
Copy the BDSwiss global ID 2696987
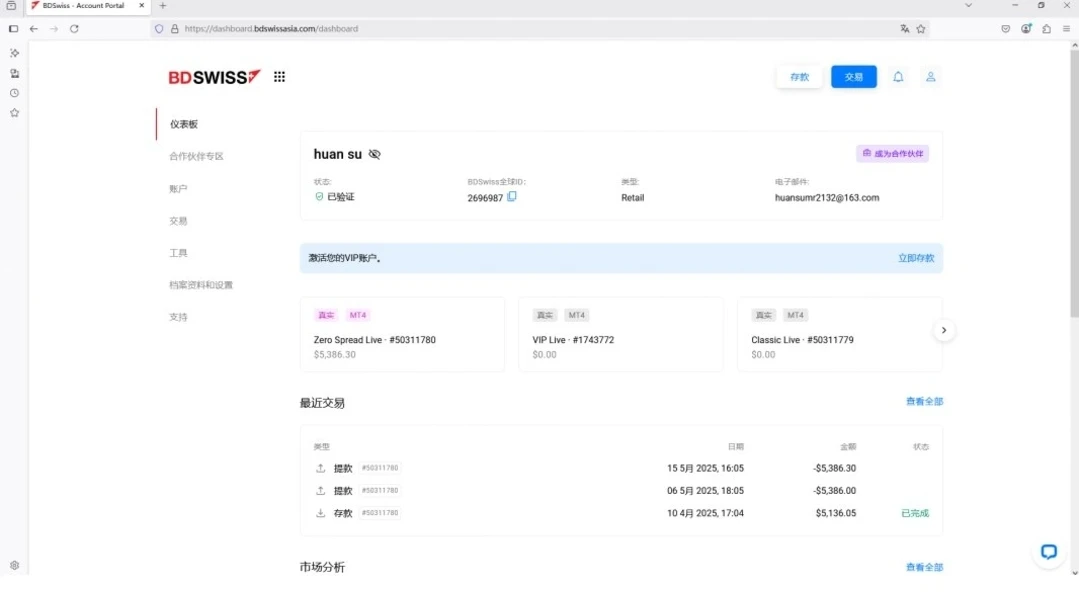coord(512,197)
